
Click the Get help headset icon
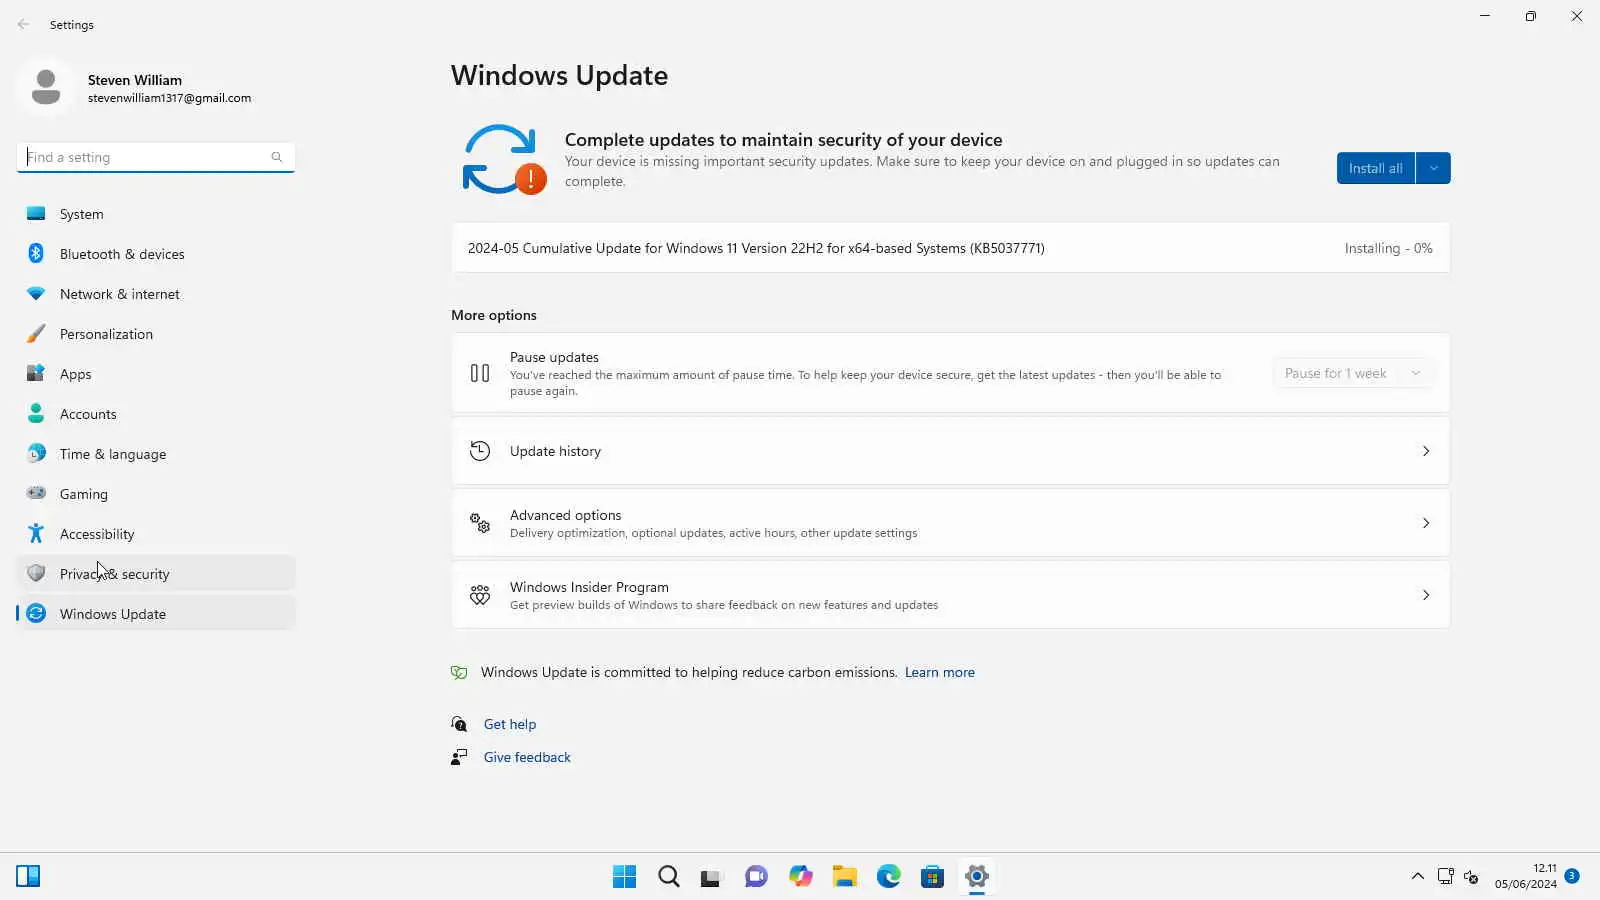point(459,724)
